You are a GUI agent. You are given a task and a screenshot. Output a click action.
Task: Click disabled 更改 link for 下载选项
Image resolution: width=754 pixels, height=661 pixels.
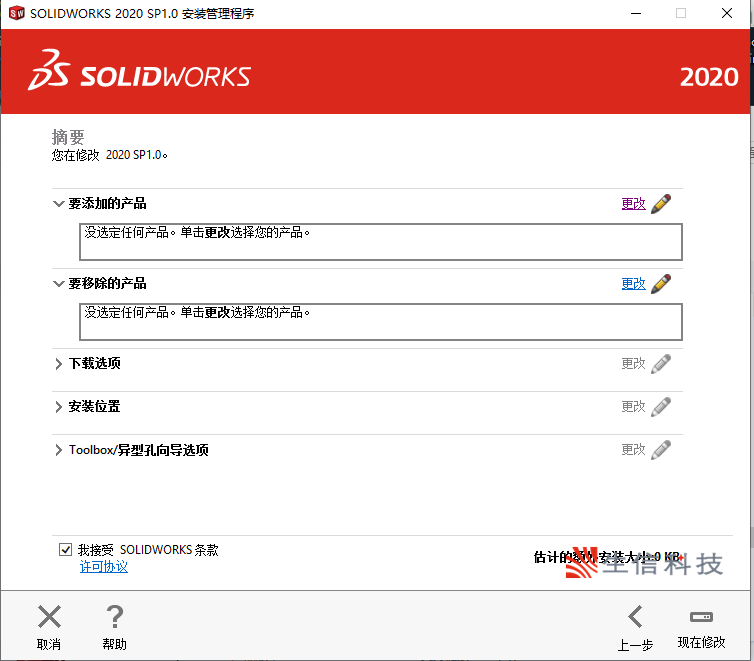633,363
